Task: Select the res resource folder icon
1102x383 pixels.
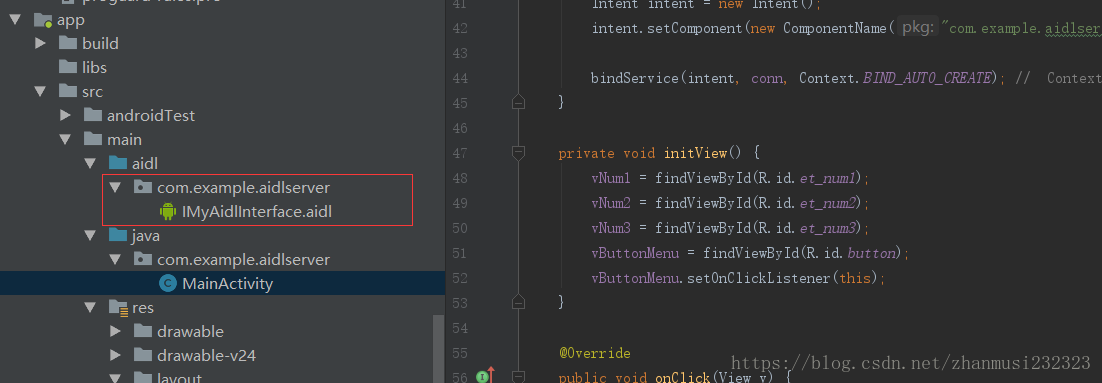Action: pos(118,307)
